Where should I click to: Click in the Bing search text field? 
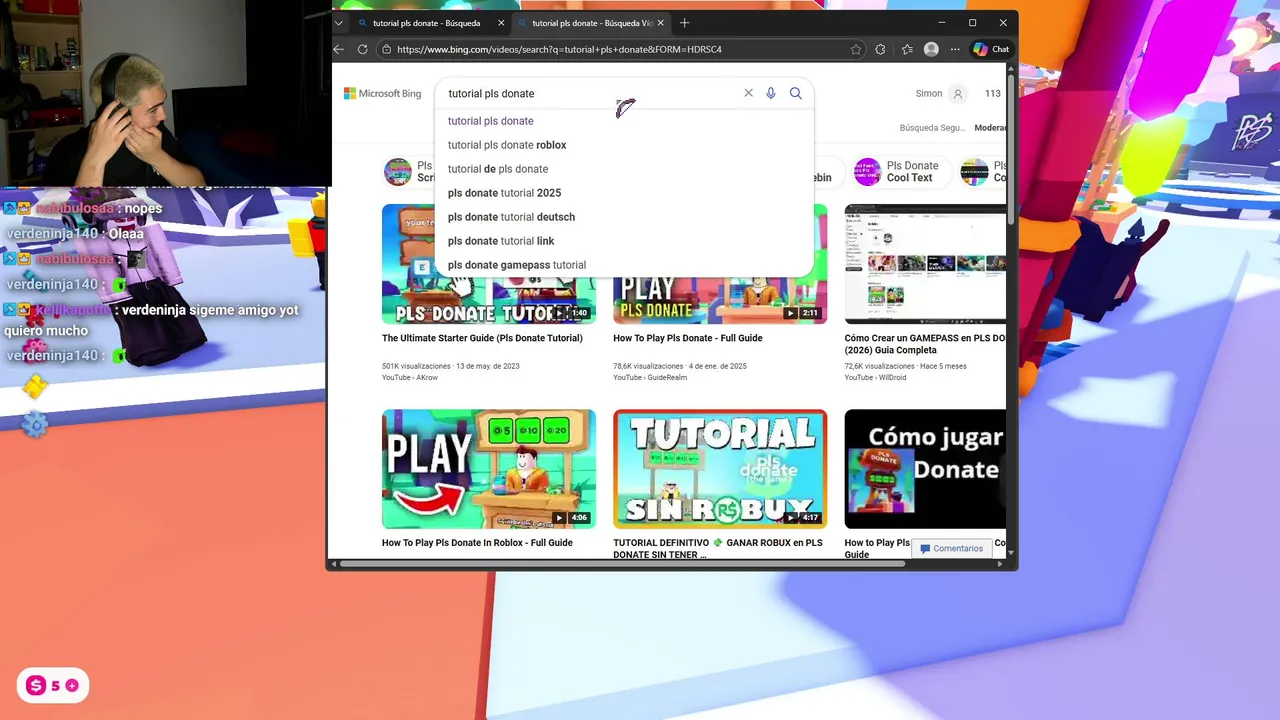590,93
